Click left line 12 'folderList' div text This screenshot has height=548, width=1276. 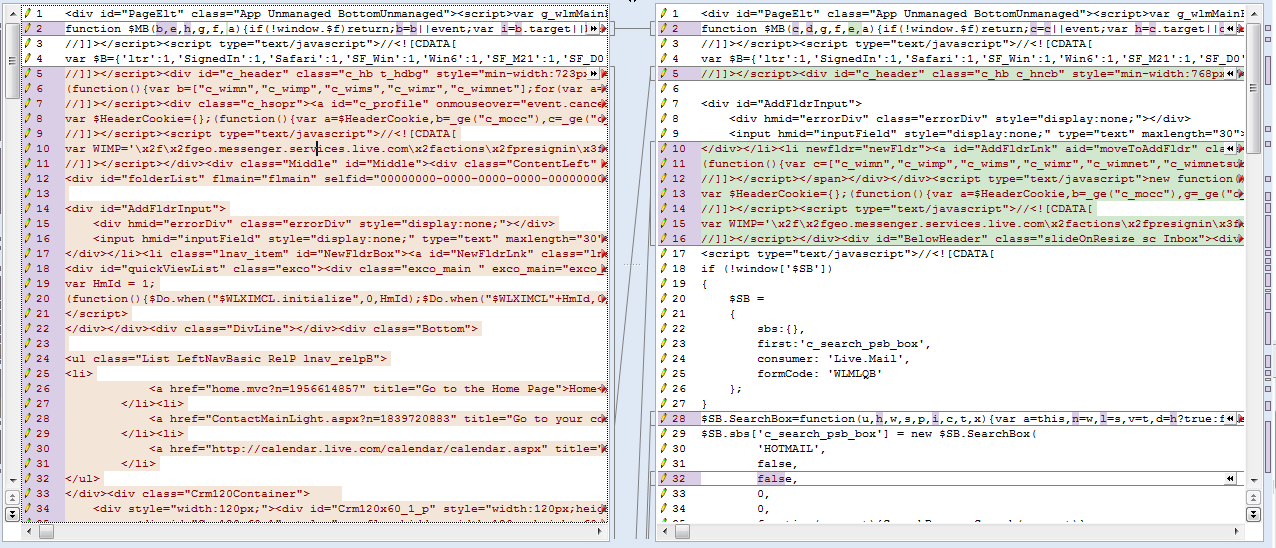point(336,178)
